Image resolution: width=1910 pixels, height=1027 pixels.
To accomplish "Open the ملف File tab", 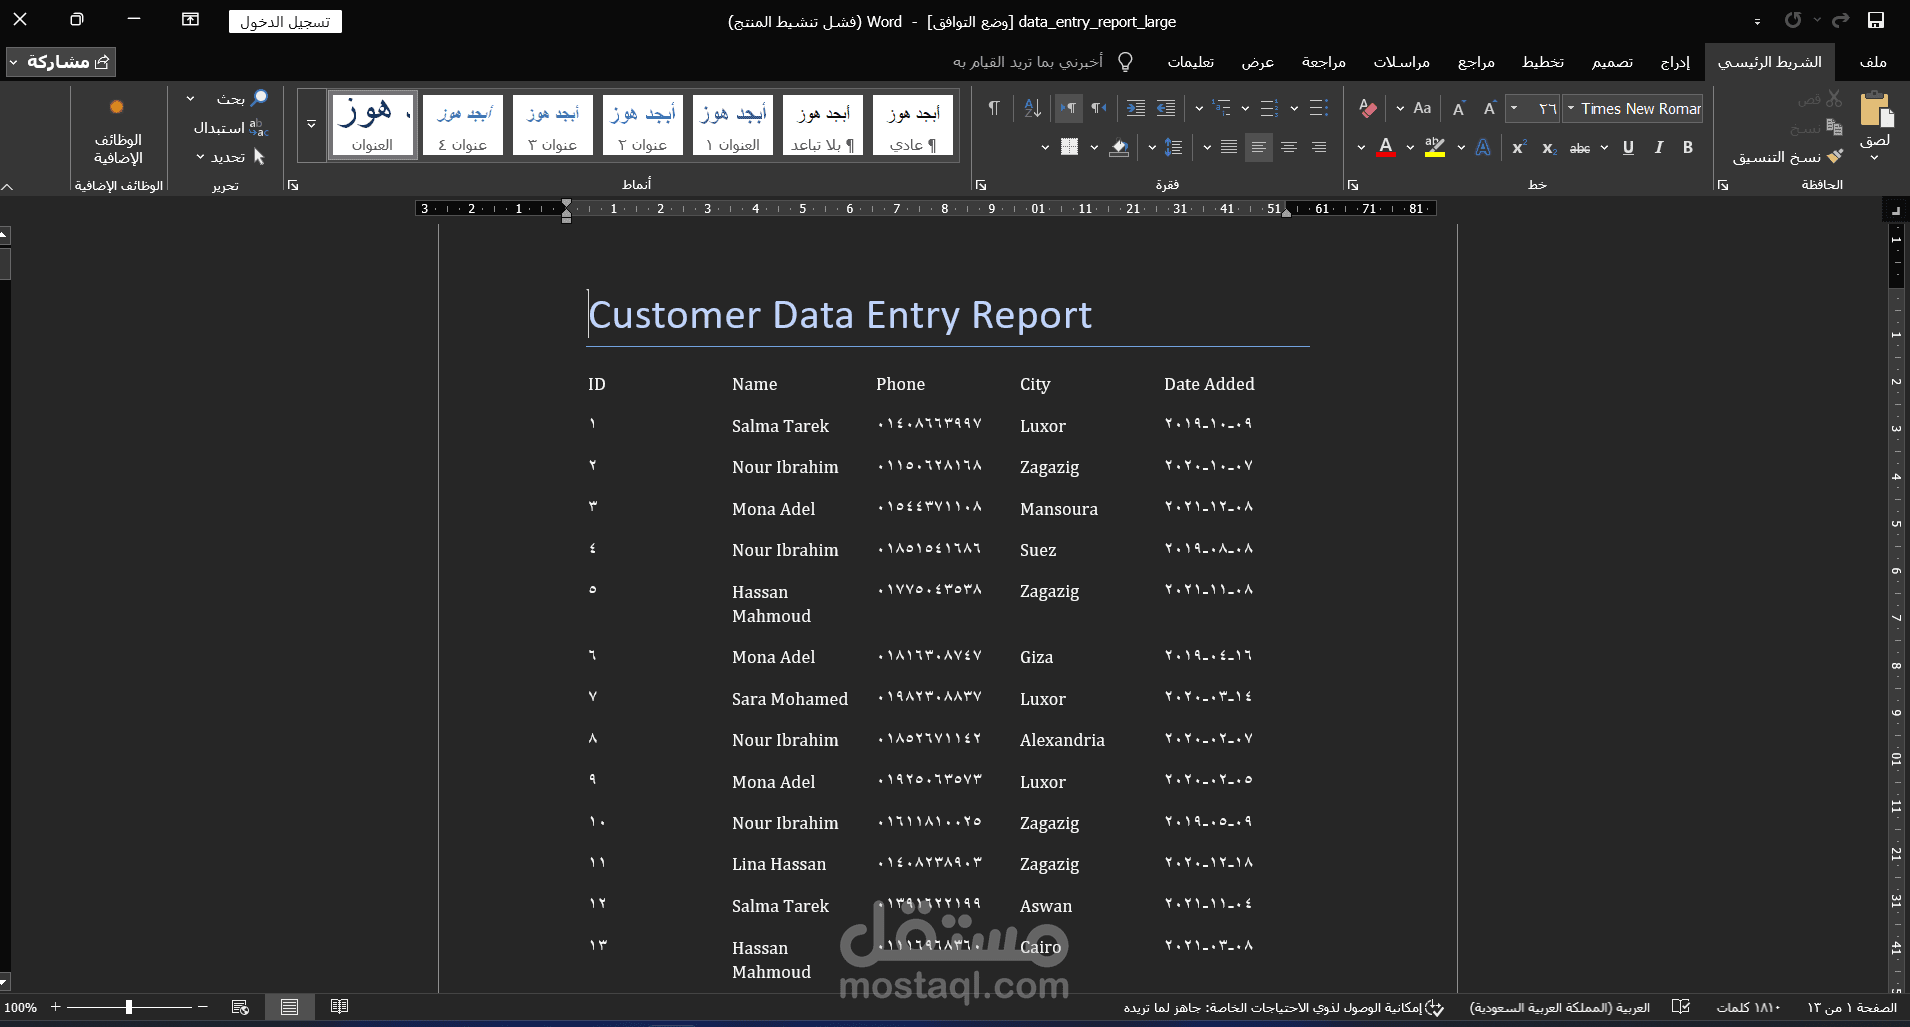I will [x=1873, y=62].
